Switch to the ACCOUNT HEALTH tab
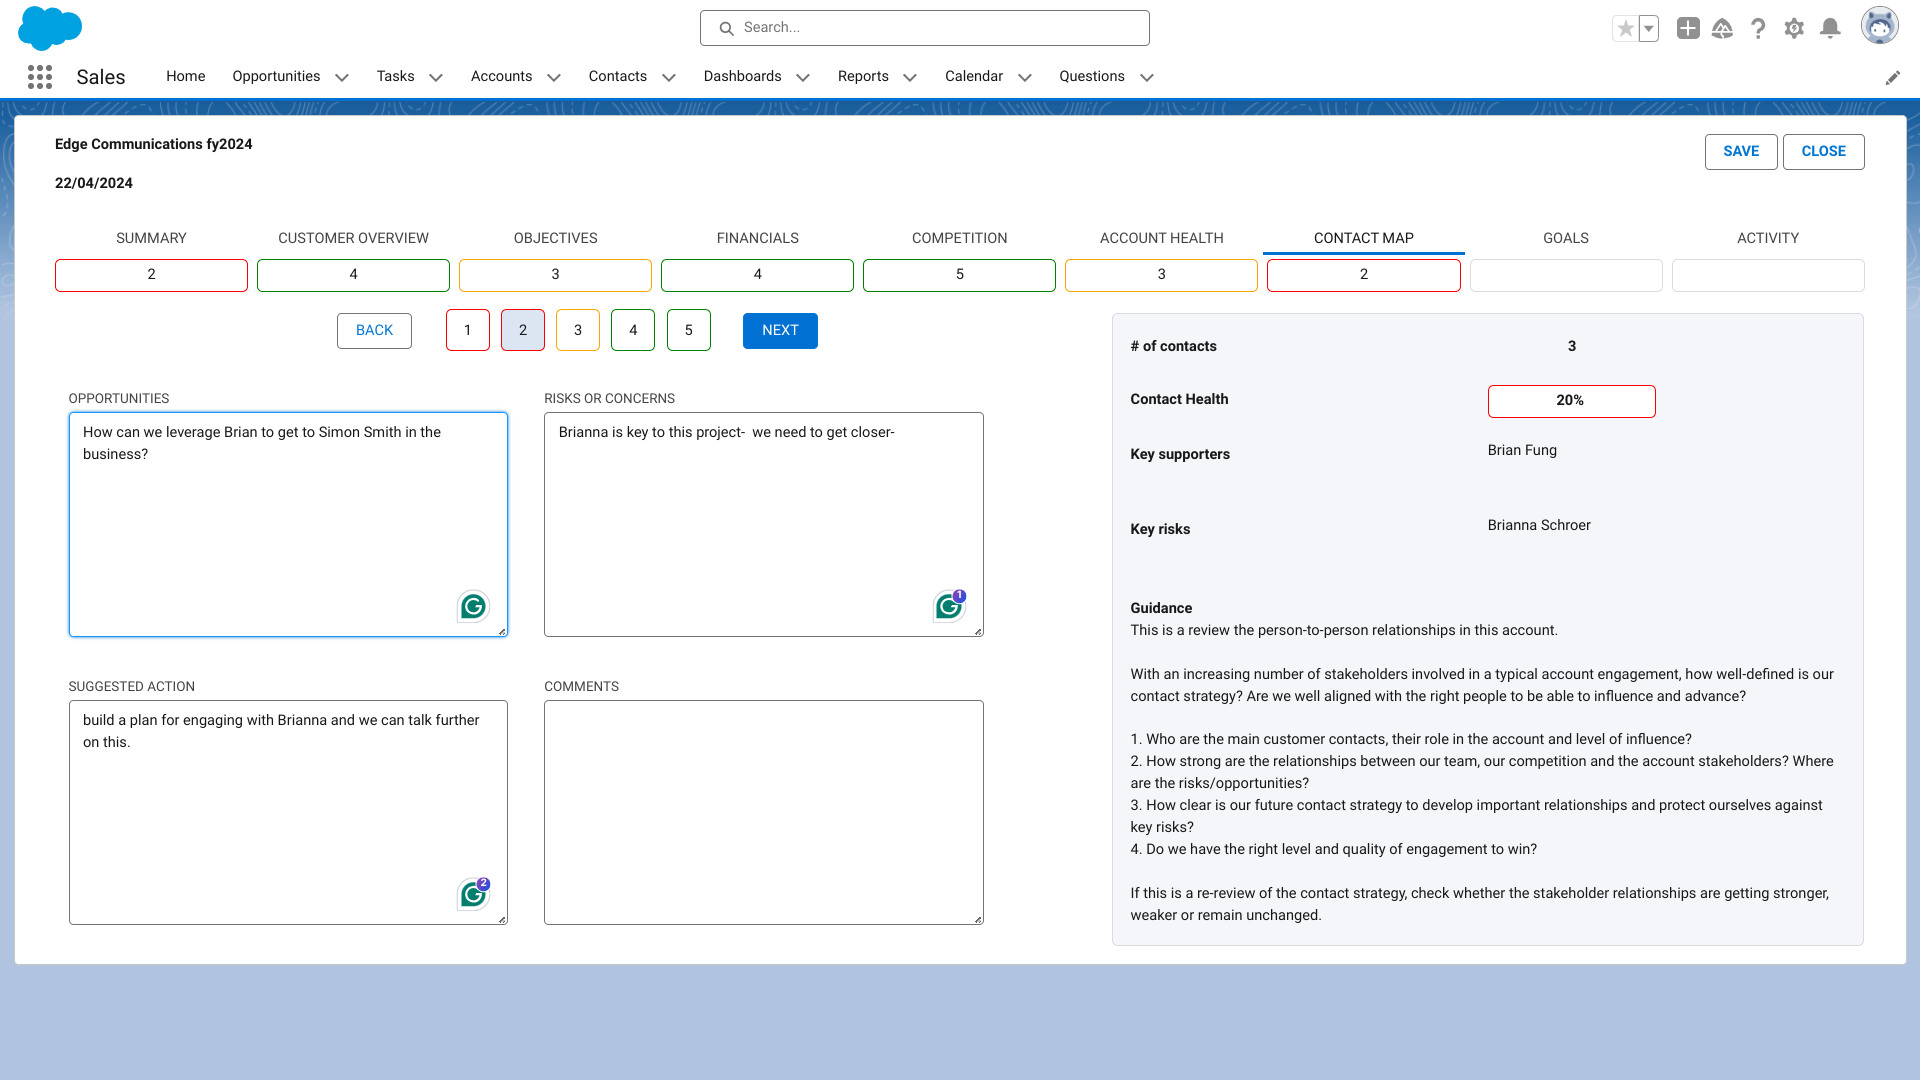The width and height of the screenshot is (1920, 1080). [x=1161, y=238]
